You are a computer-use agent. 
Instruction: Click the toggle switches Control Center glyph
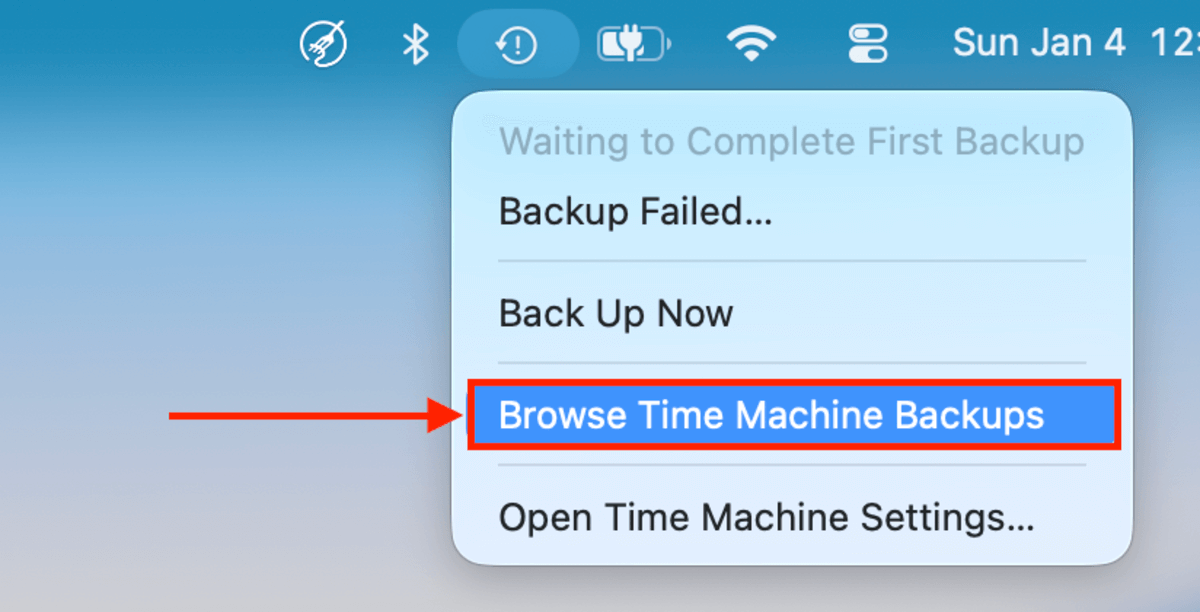867,42
